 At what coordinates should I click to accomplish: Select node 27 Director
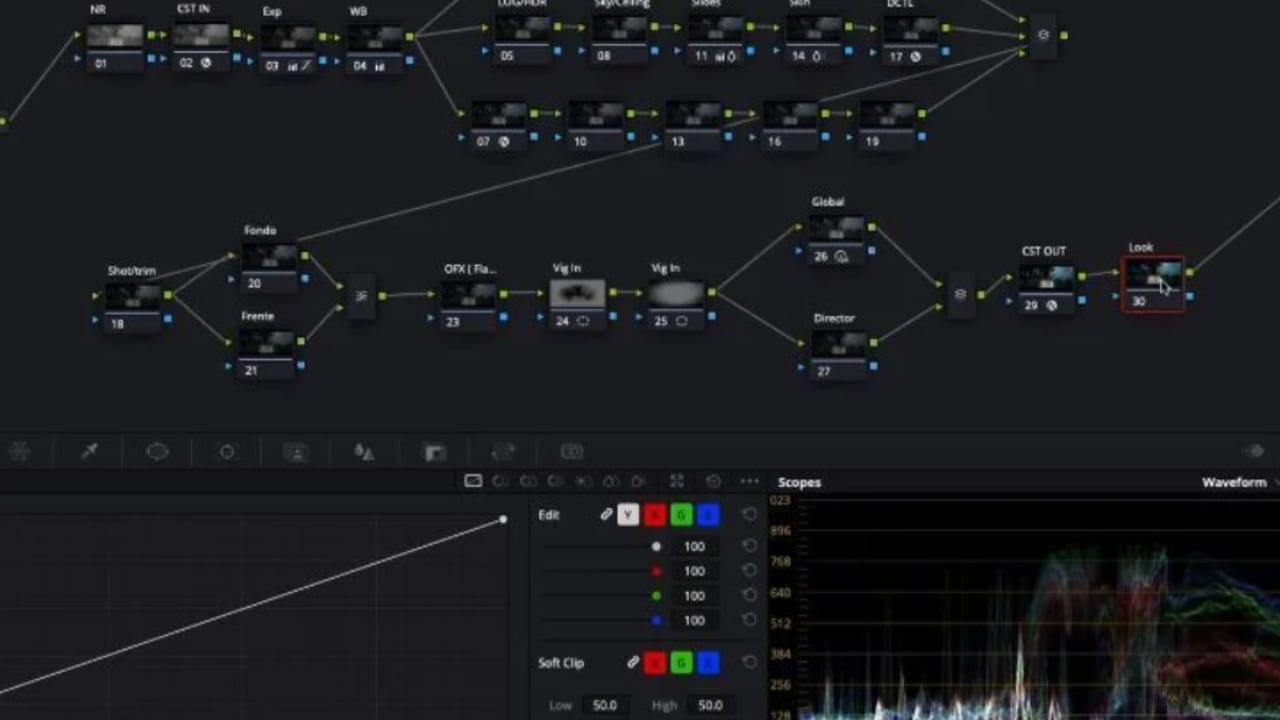(x=838, y=354)
